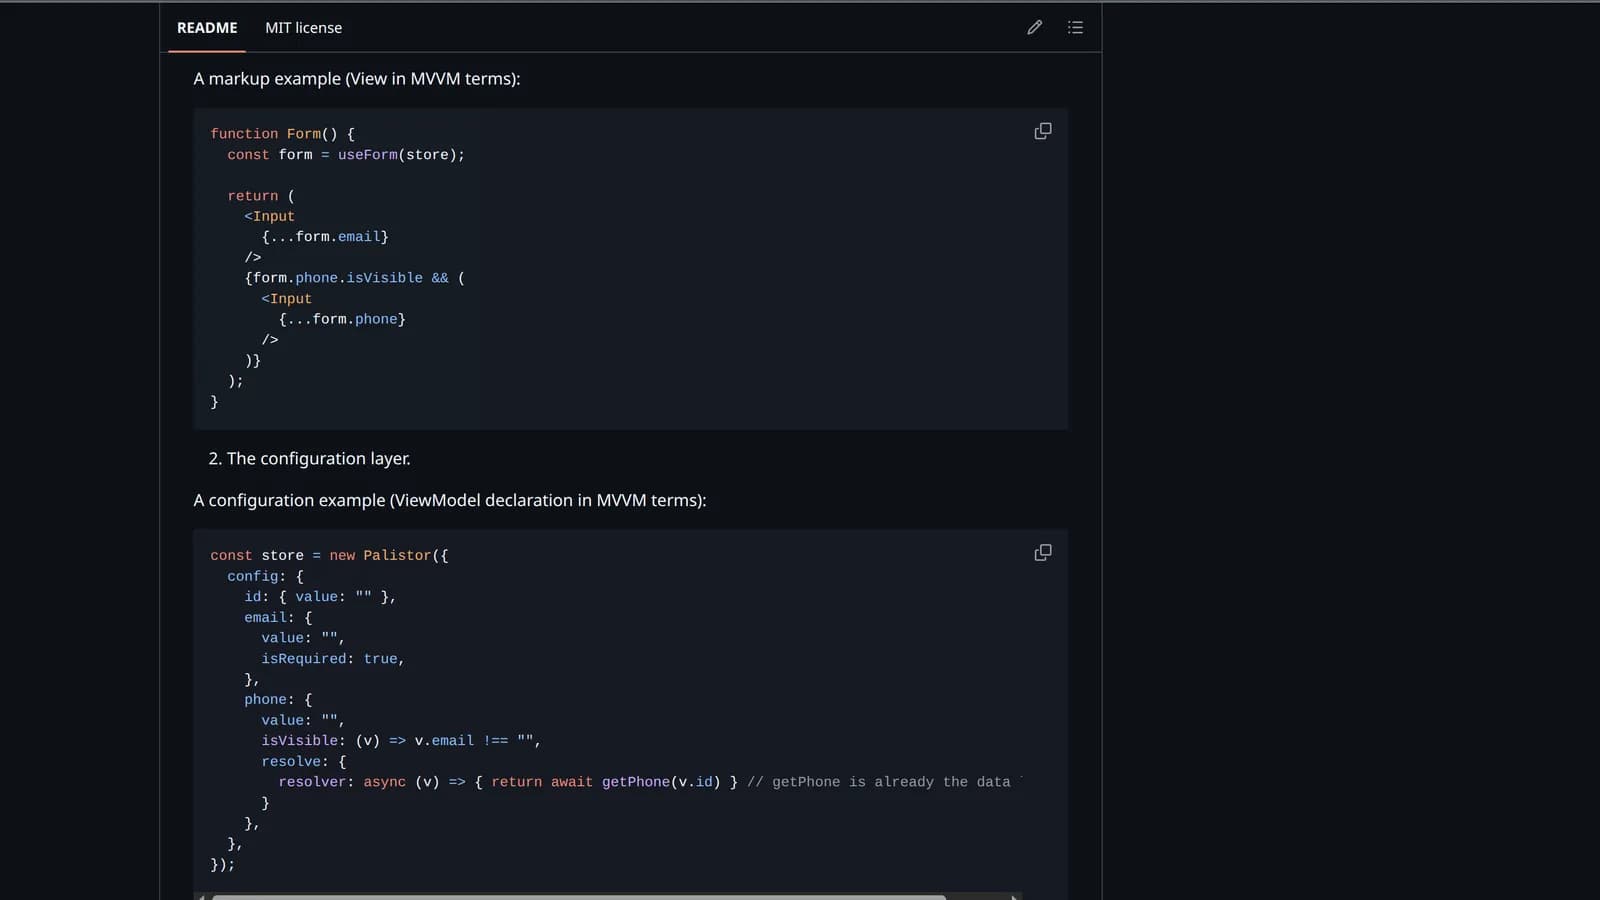Image resolution: width=1600 pixels, height=900 pixels.
Task: Click the line 'isRequired: true,'
Action: tap(333, 659)
